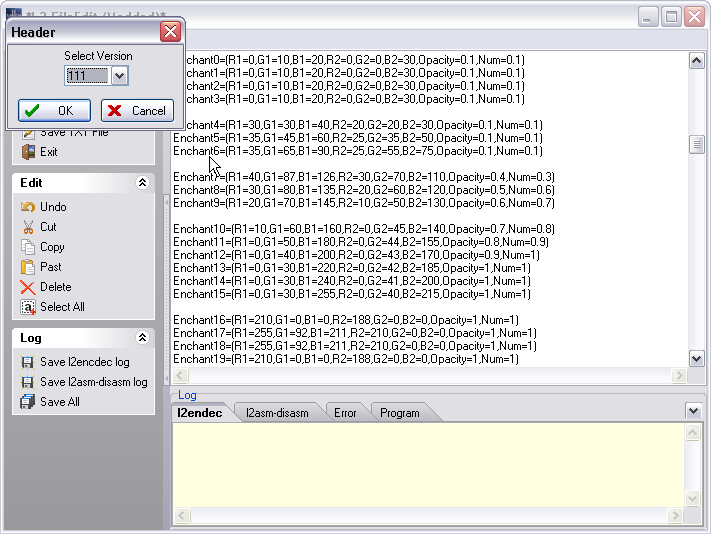The width and height of the screenshot is (711, 534).
Task: Minimize the main application window
Action: coord(648,17)
